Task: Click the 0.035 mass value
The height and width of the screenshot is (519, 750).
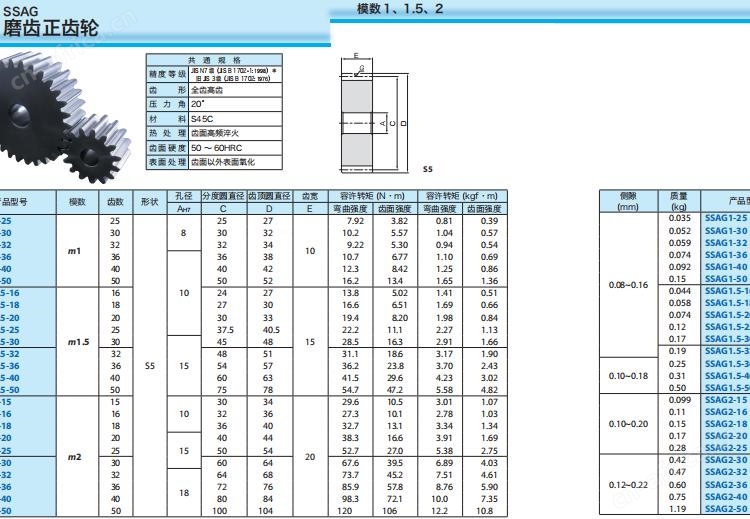Action: coord(680,218)
